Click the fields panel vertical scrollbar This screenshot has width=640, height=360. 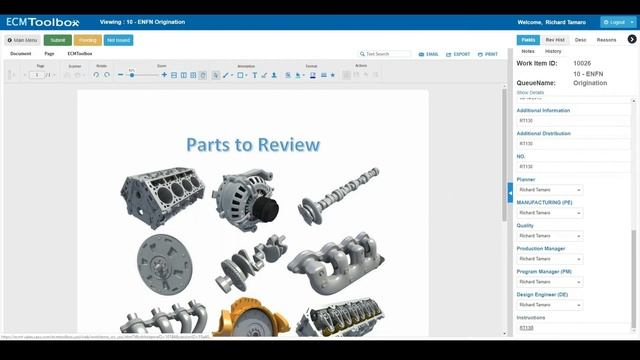click(x=633, y=280)
